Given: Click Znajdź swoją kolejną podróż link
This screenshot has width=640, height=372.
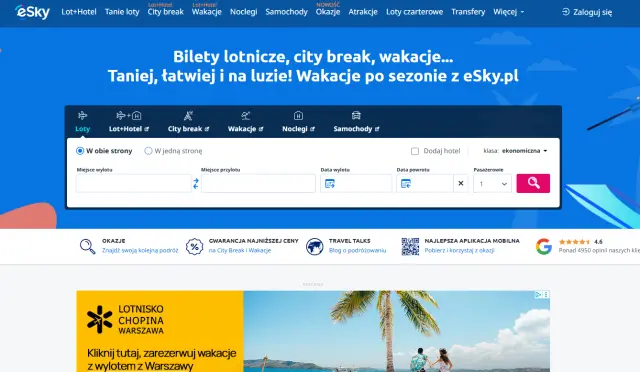Looking at the screenshot, I should coord(140,250).
